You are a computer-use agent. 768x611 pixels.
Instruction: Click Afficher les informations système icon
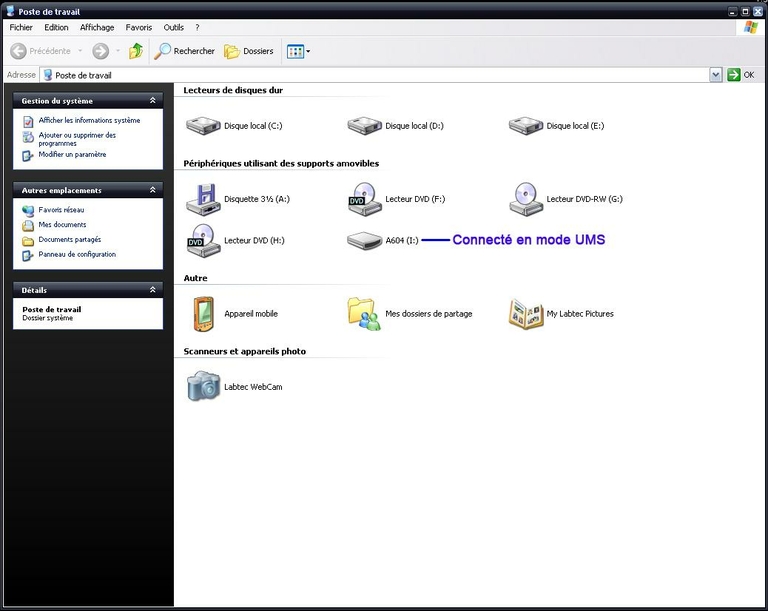tap(28, 121)
